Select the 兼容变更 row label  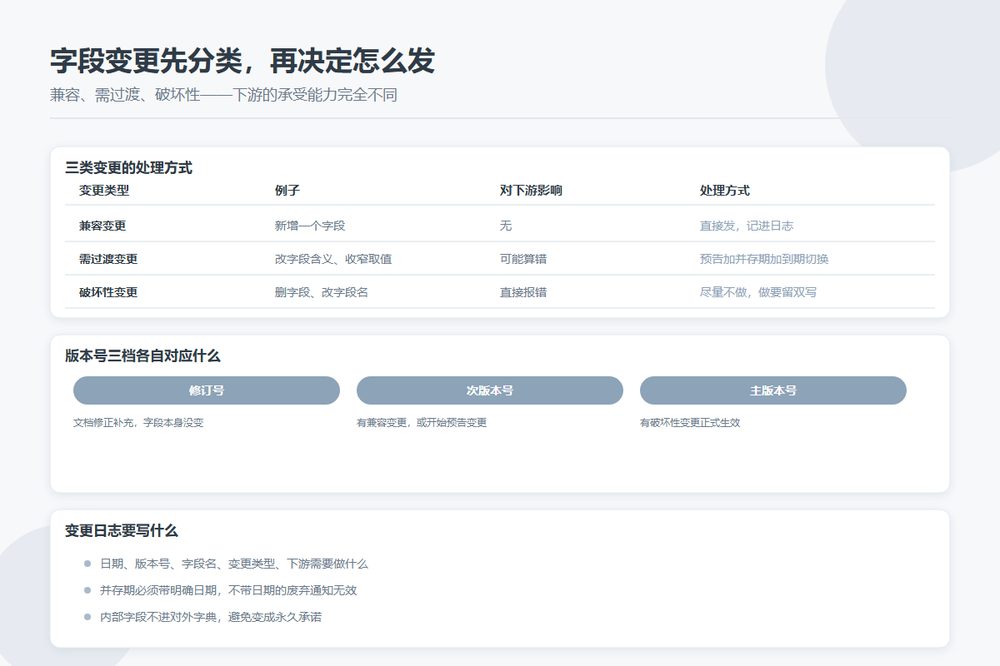pos(103,226)
